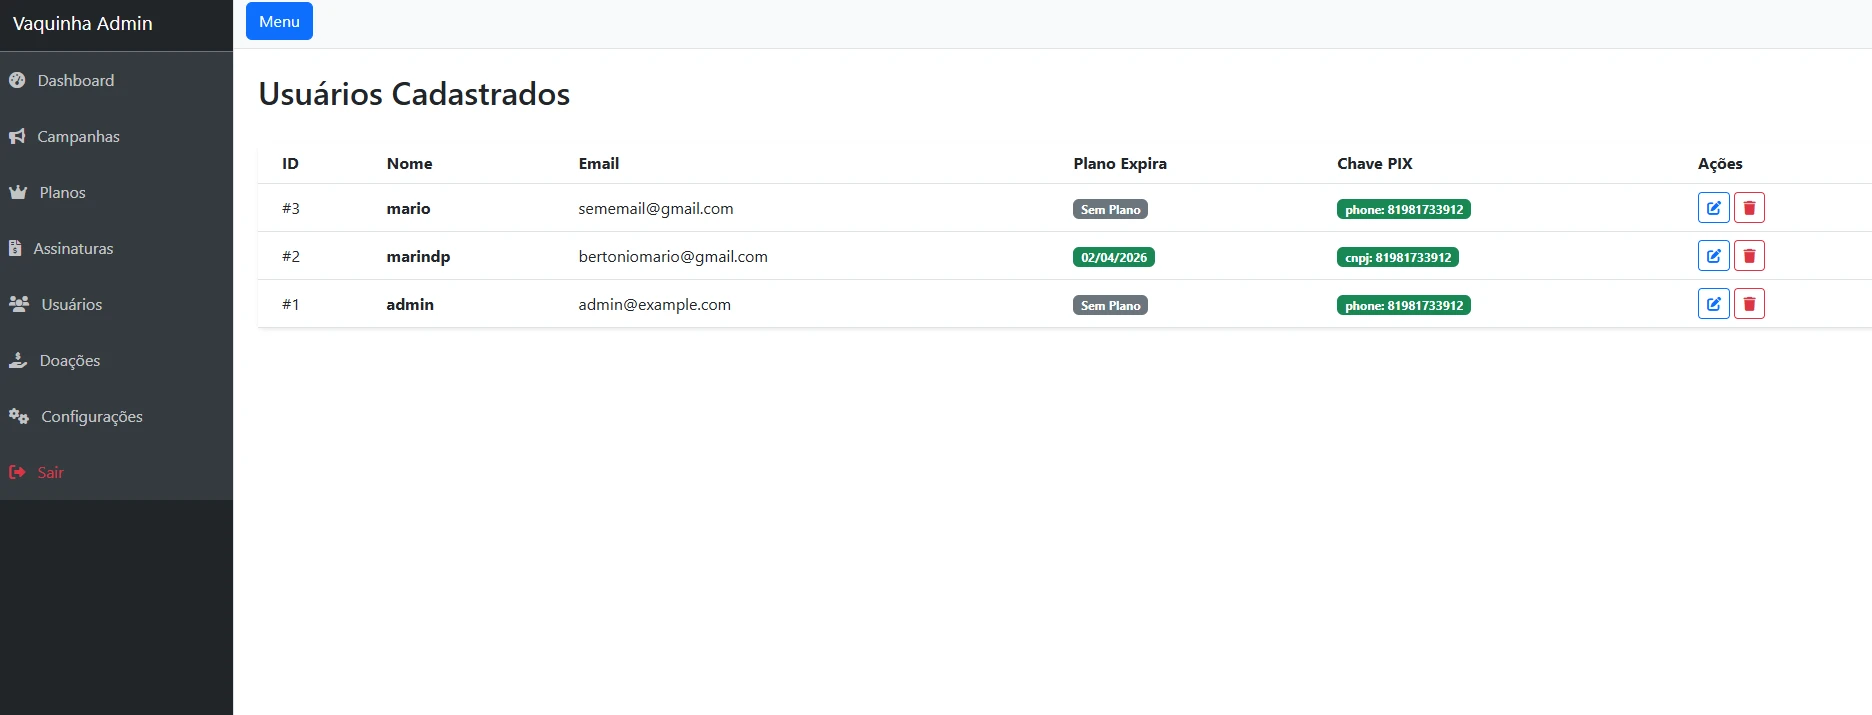The image size is (1872, 715).
Task: Click email bertoniomario@gmail.com
Action: (x=673, y=256)
